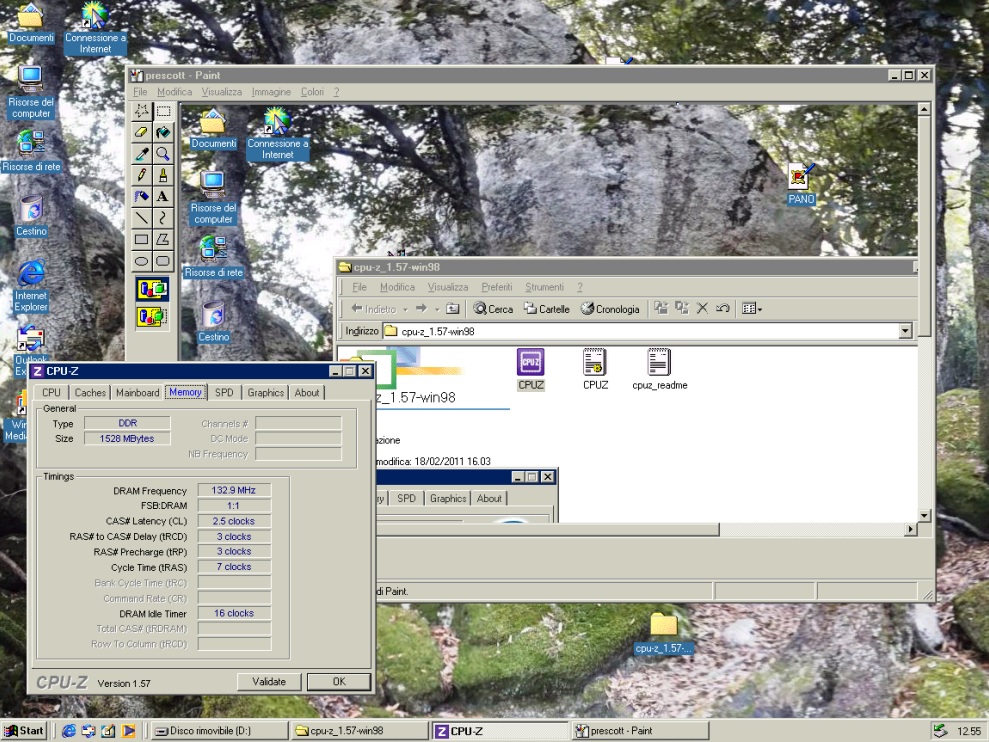Switch to the CPU tab in CPU-Z
This screenshot has height=742, width=989.
coord(51,392)
